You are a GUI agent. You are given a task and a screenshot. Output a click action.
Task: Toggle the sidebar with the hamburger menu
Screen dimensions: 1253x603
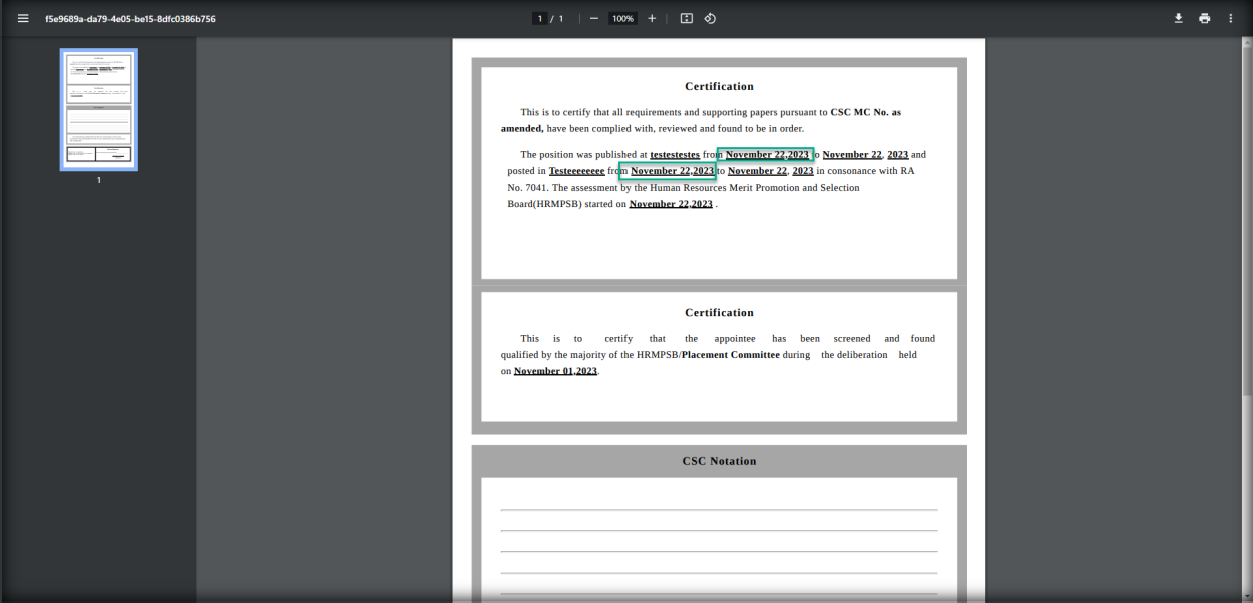tap(23, 18)
